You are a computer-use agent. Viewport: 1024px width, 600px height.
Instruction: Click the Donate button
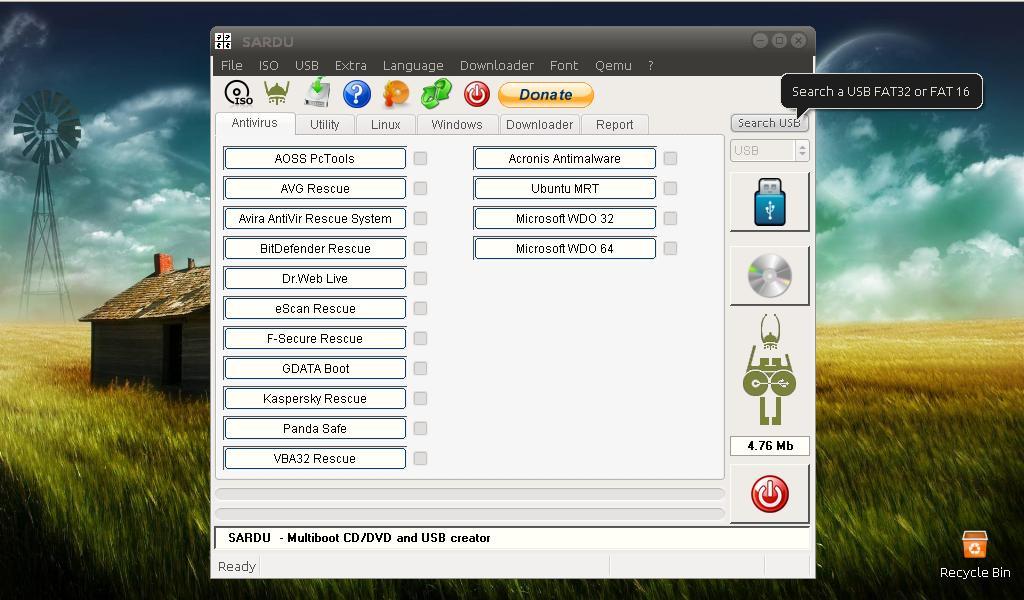546,94
